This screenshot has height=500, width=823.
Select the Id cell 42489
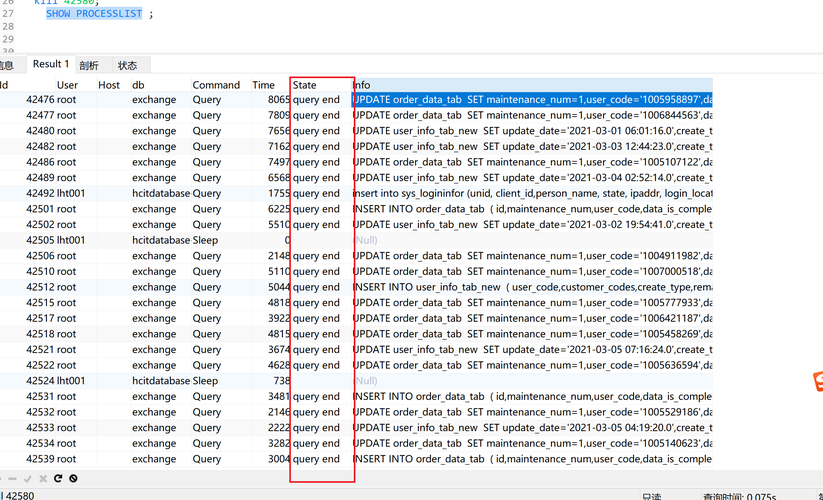coord(40,178)
